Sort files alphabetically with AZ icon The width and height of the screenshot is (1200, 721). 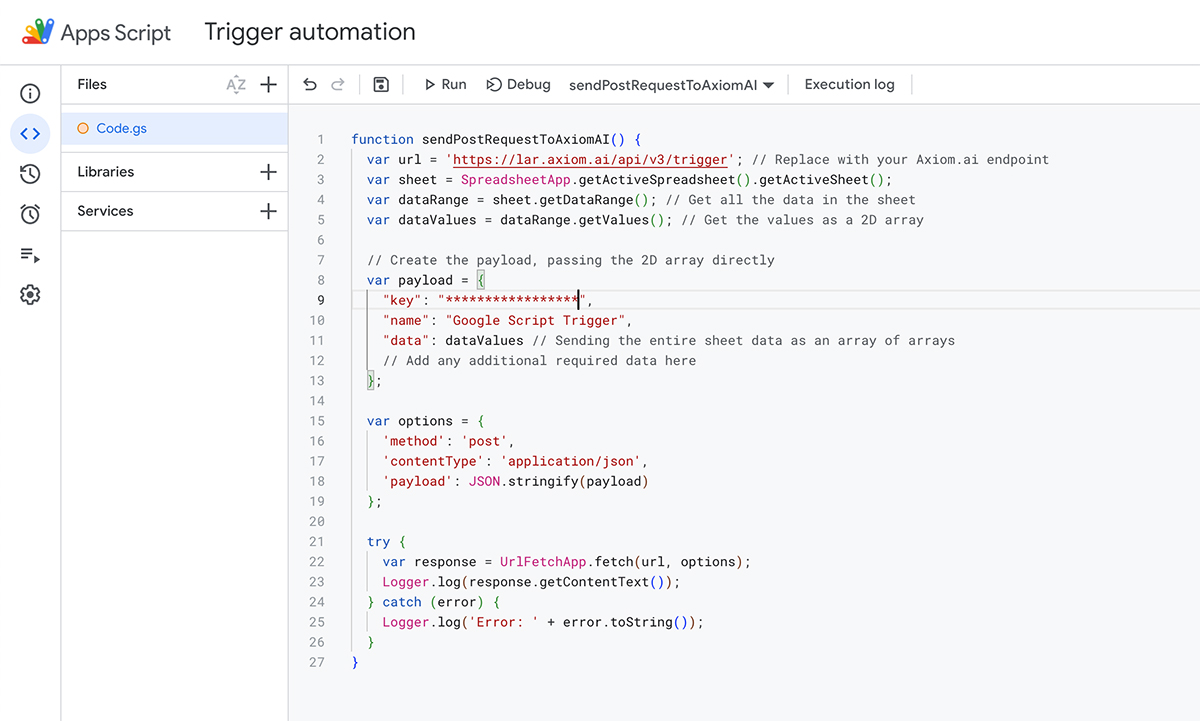236,85
